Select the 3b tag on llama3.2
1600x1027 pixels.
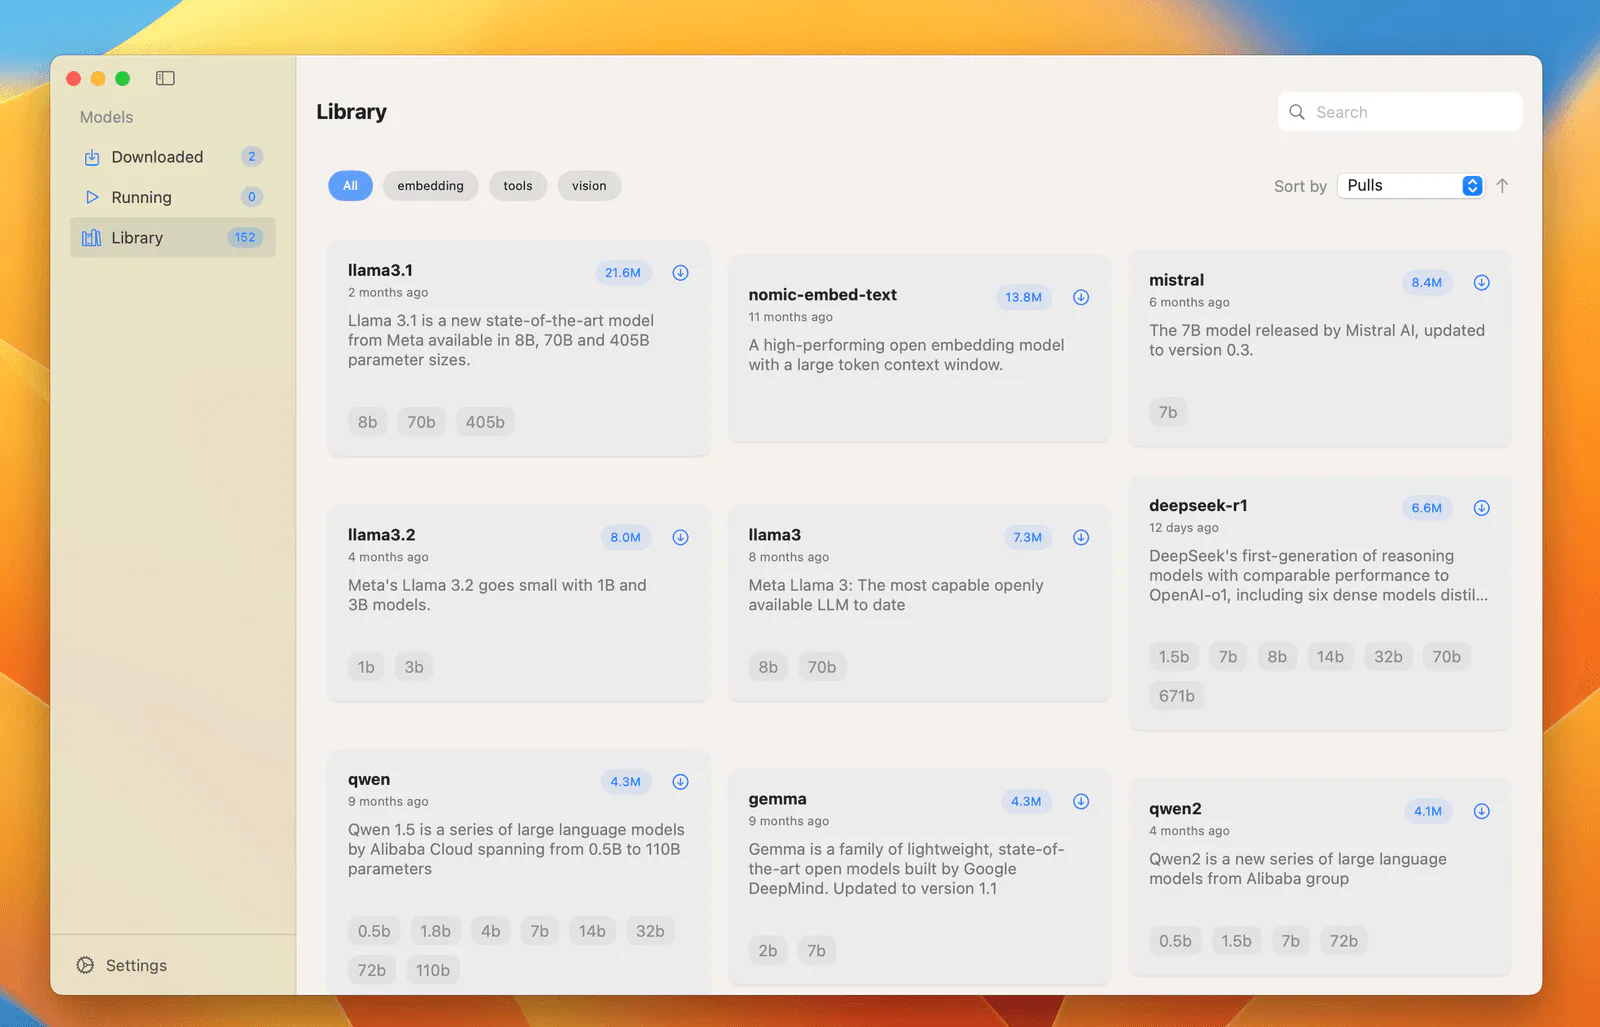(414, 667)
